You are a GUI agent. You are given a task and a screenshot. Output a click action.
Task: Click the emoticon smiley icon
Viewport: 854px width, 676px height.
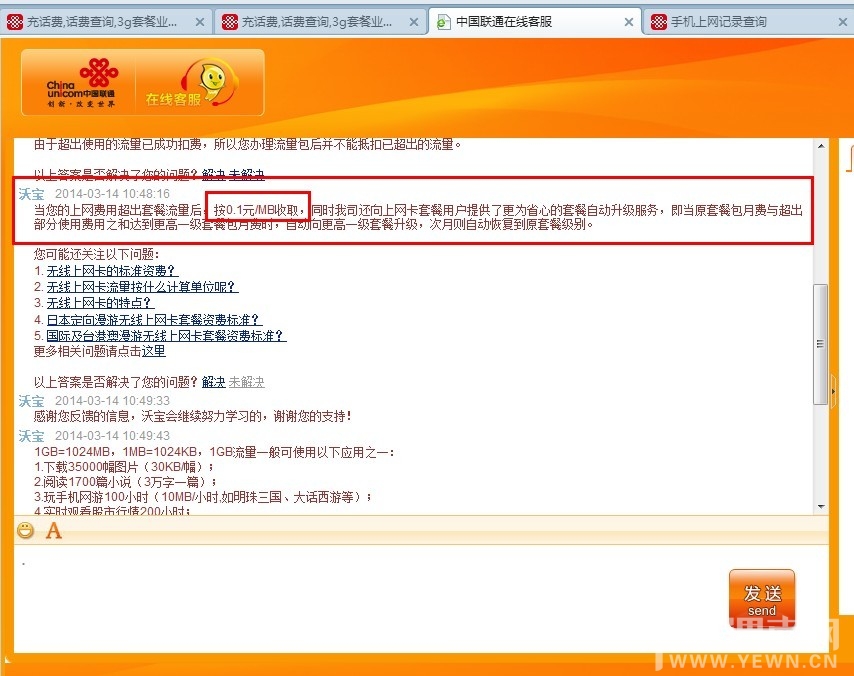(25, 531)
